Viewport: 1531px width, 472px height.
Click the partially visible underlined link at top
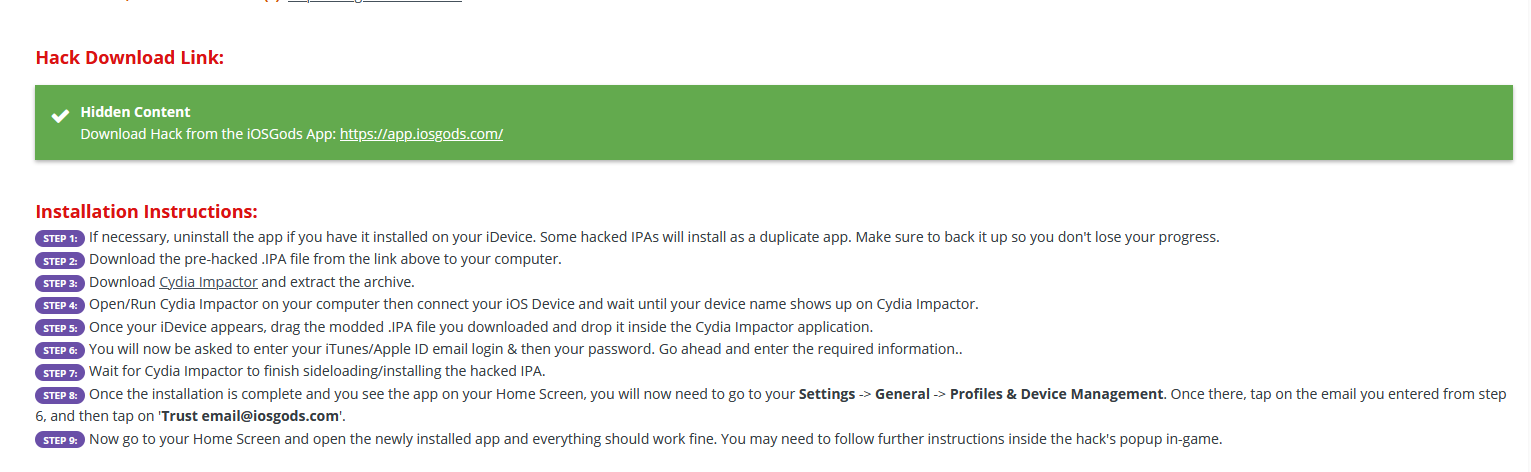(x=375, y=2)
